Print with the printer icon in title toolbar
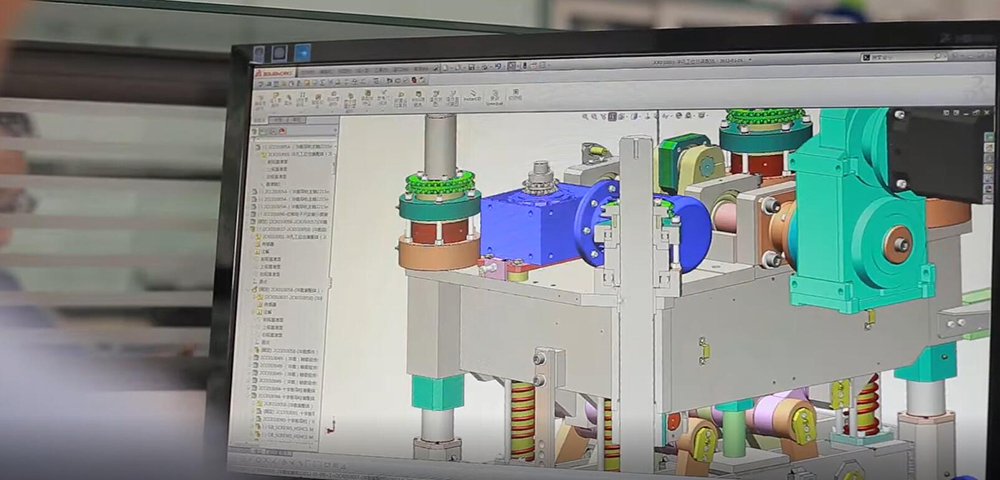Screen dimensions: 1000x480 [x=484, y=67]
